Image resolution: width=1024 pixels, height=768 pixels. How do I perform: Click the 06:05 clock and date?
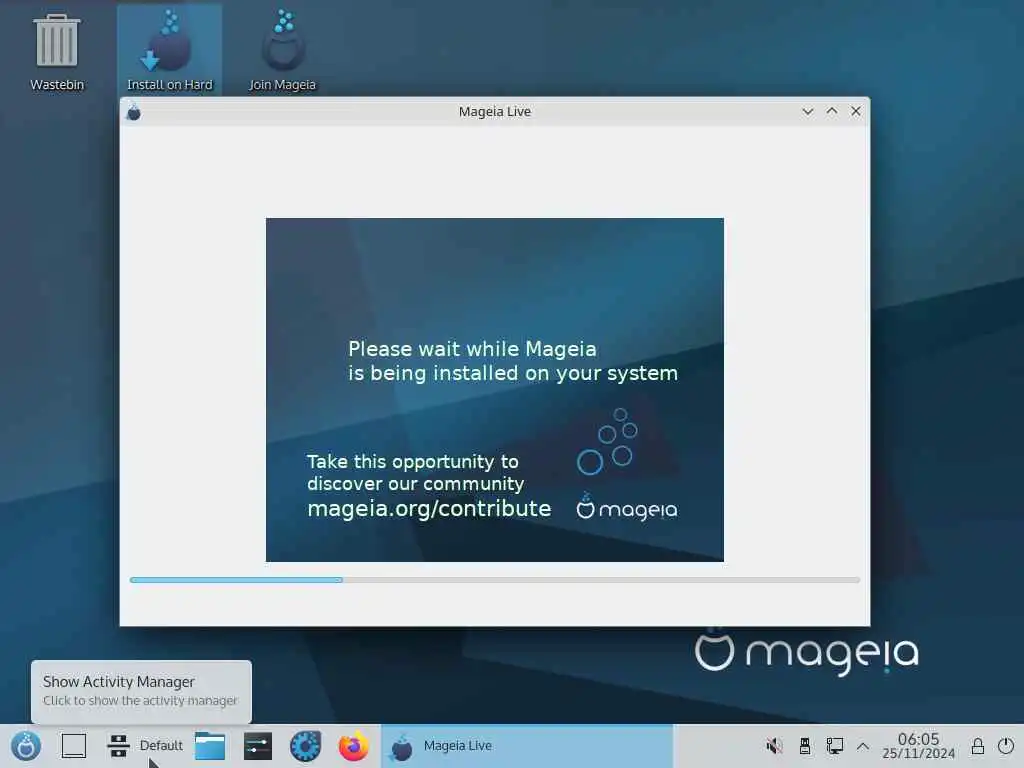[918, 746]
